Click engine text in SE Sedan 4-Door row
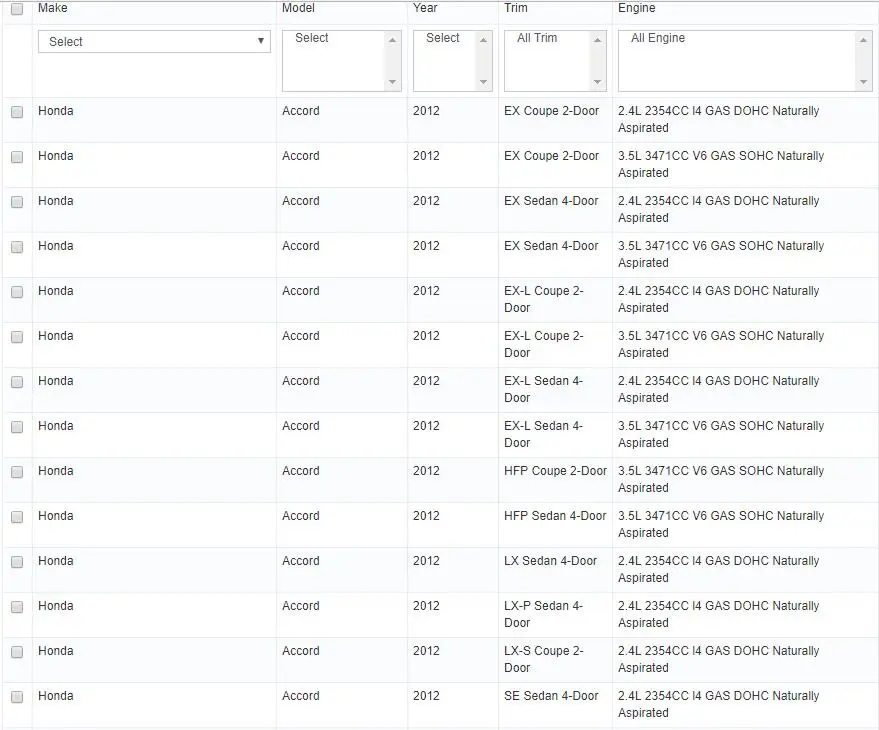This screenshot has width=879, height=730. point(719,704)
